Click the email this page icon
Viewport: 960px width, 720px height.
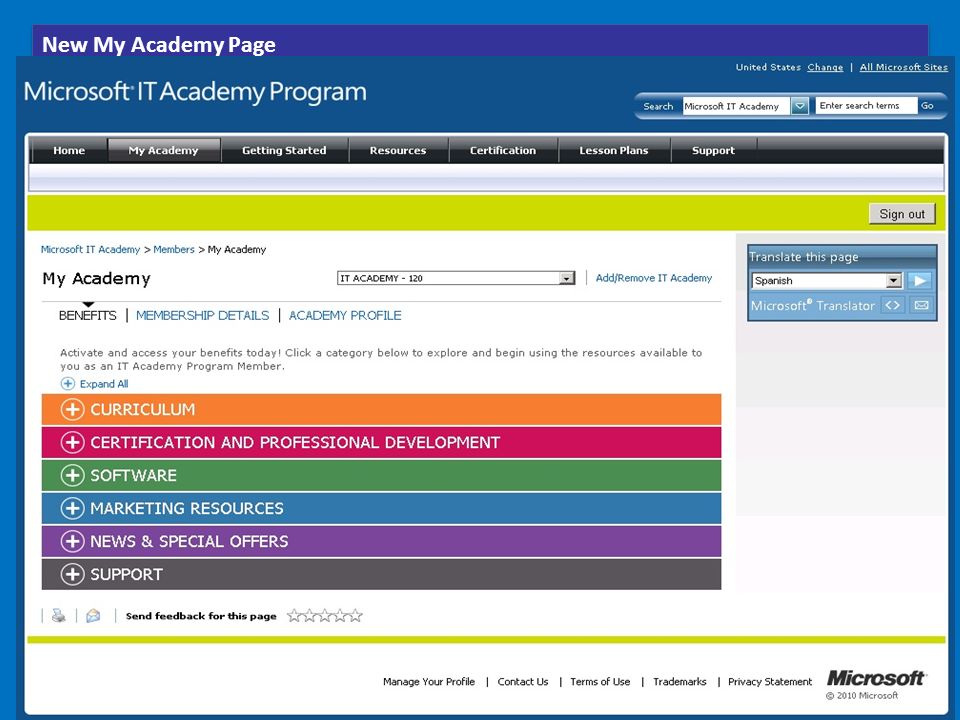[93, 615]
